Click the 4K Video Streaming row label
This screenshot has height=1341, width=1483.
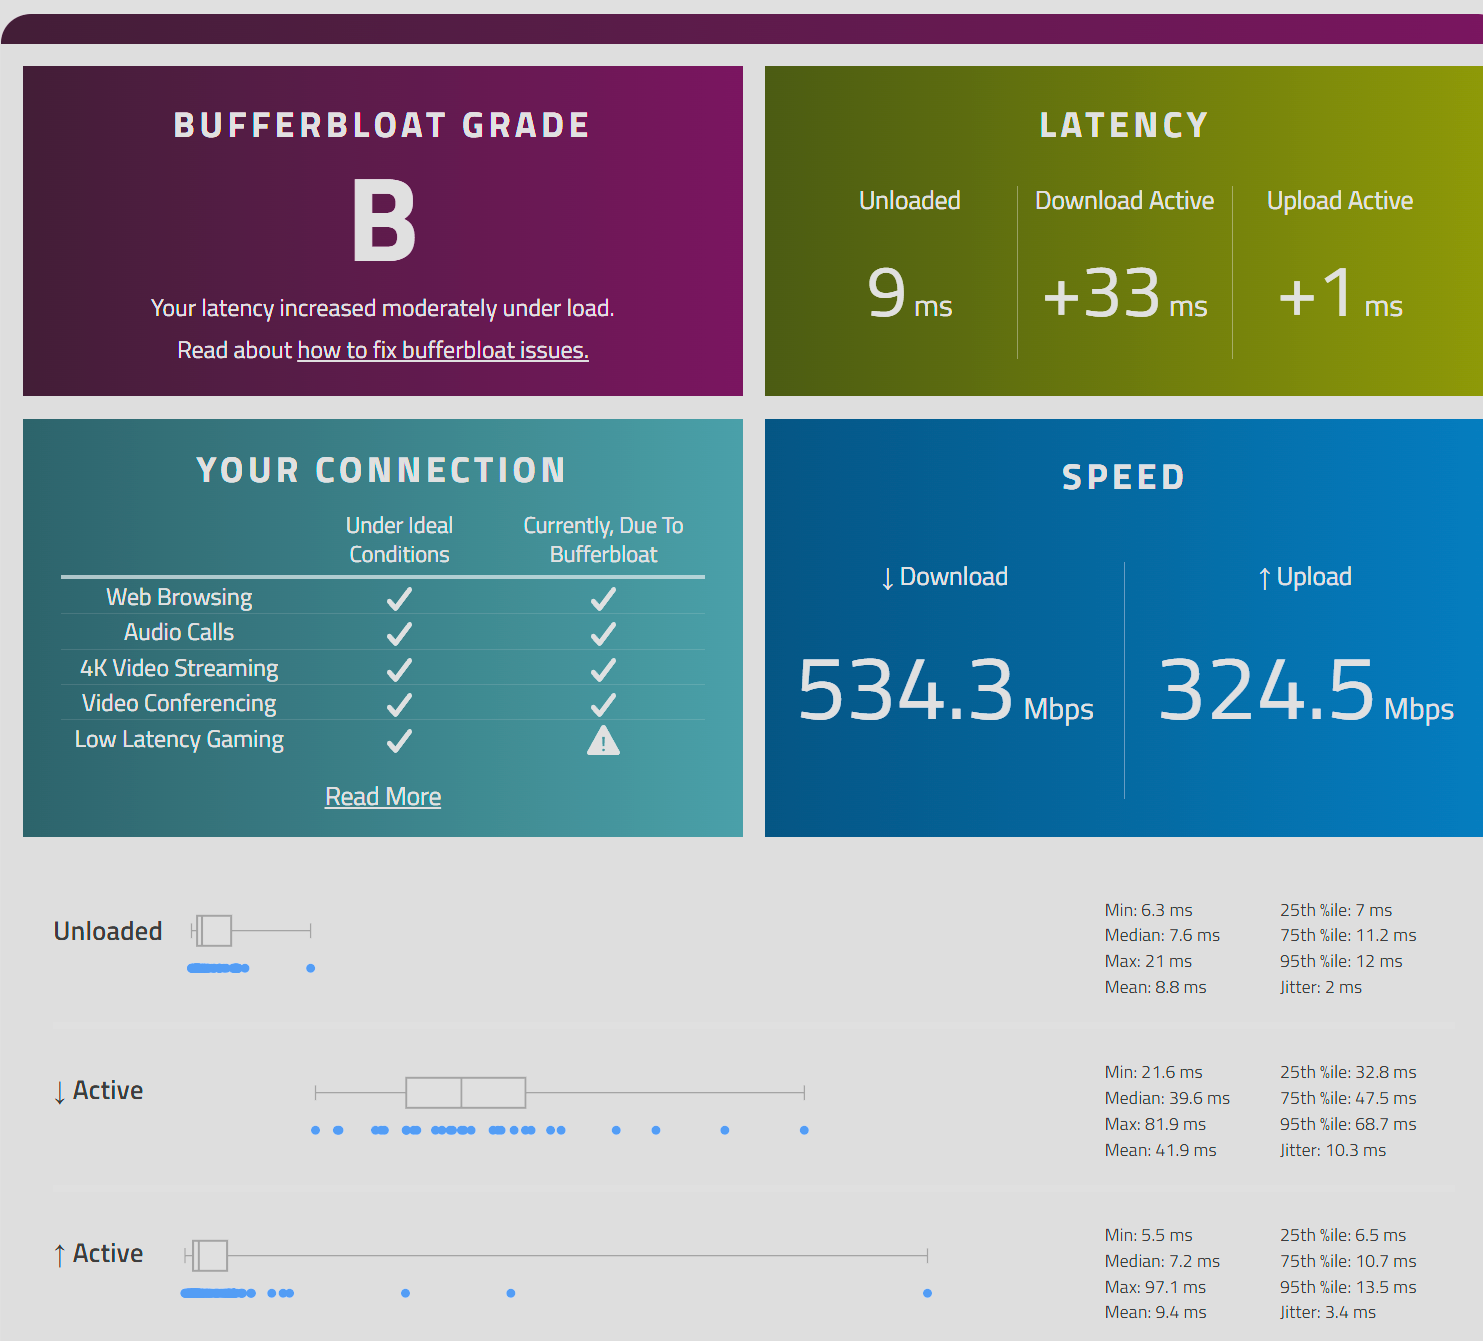(x=179, y=668)
